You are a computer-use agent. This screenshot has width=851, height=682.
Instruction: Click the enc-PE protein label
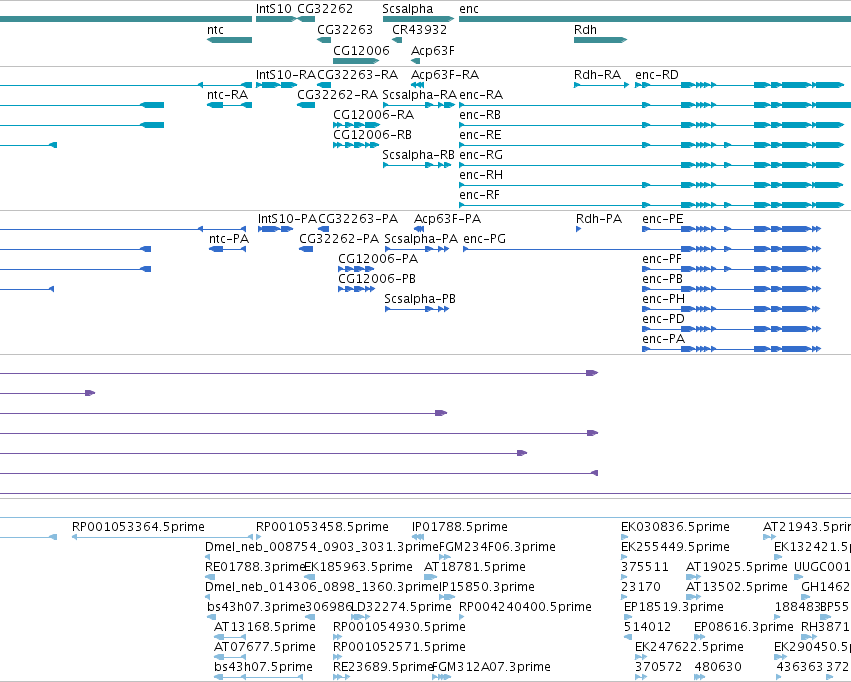[x=663, y=219]
